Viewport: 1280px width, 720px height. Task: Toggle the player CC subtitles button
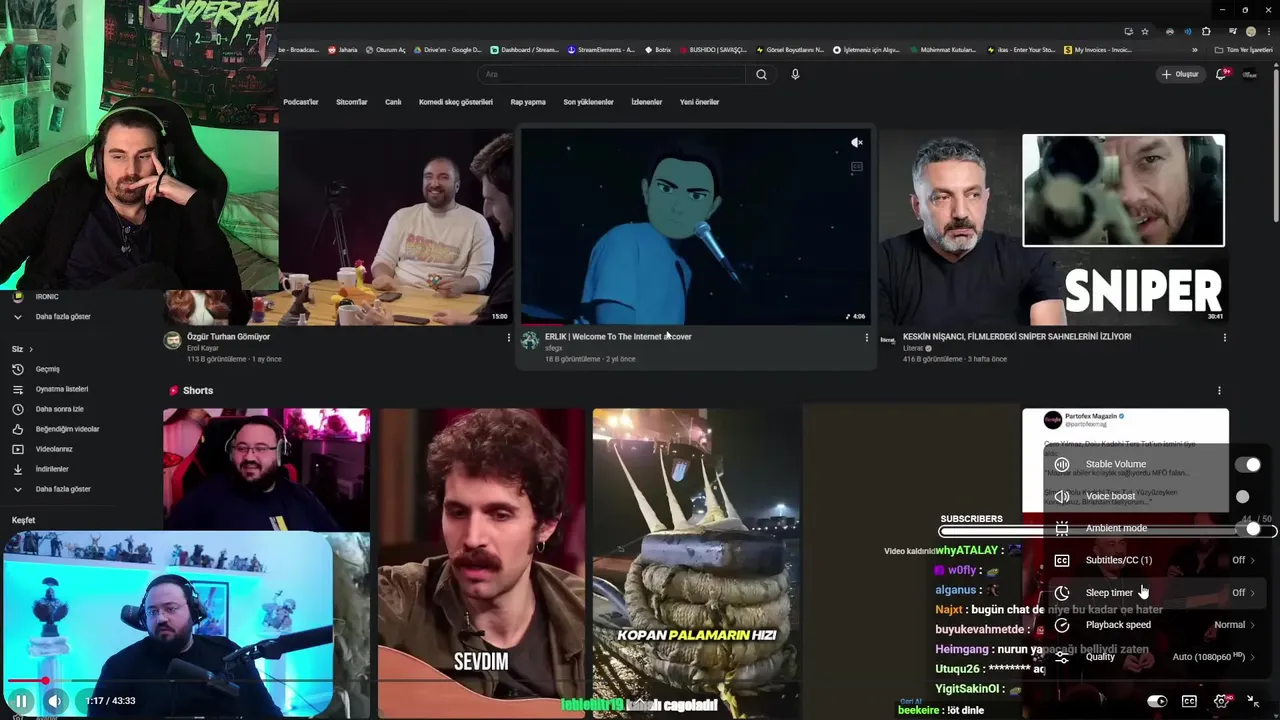[x=1189, y=701]
